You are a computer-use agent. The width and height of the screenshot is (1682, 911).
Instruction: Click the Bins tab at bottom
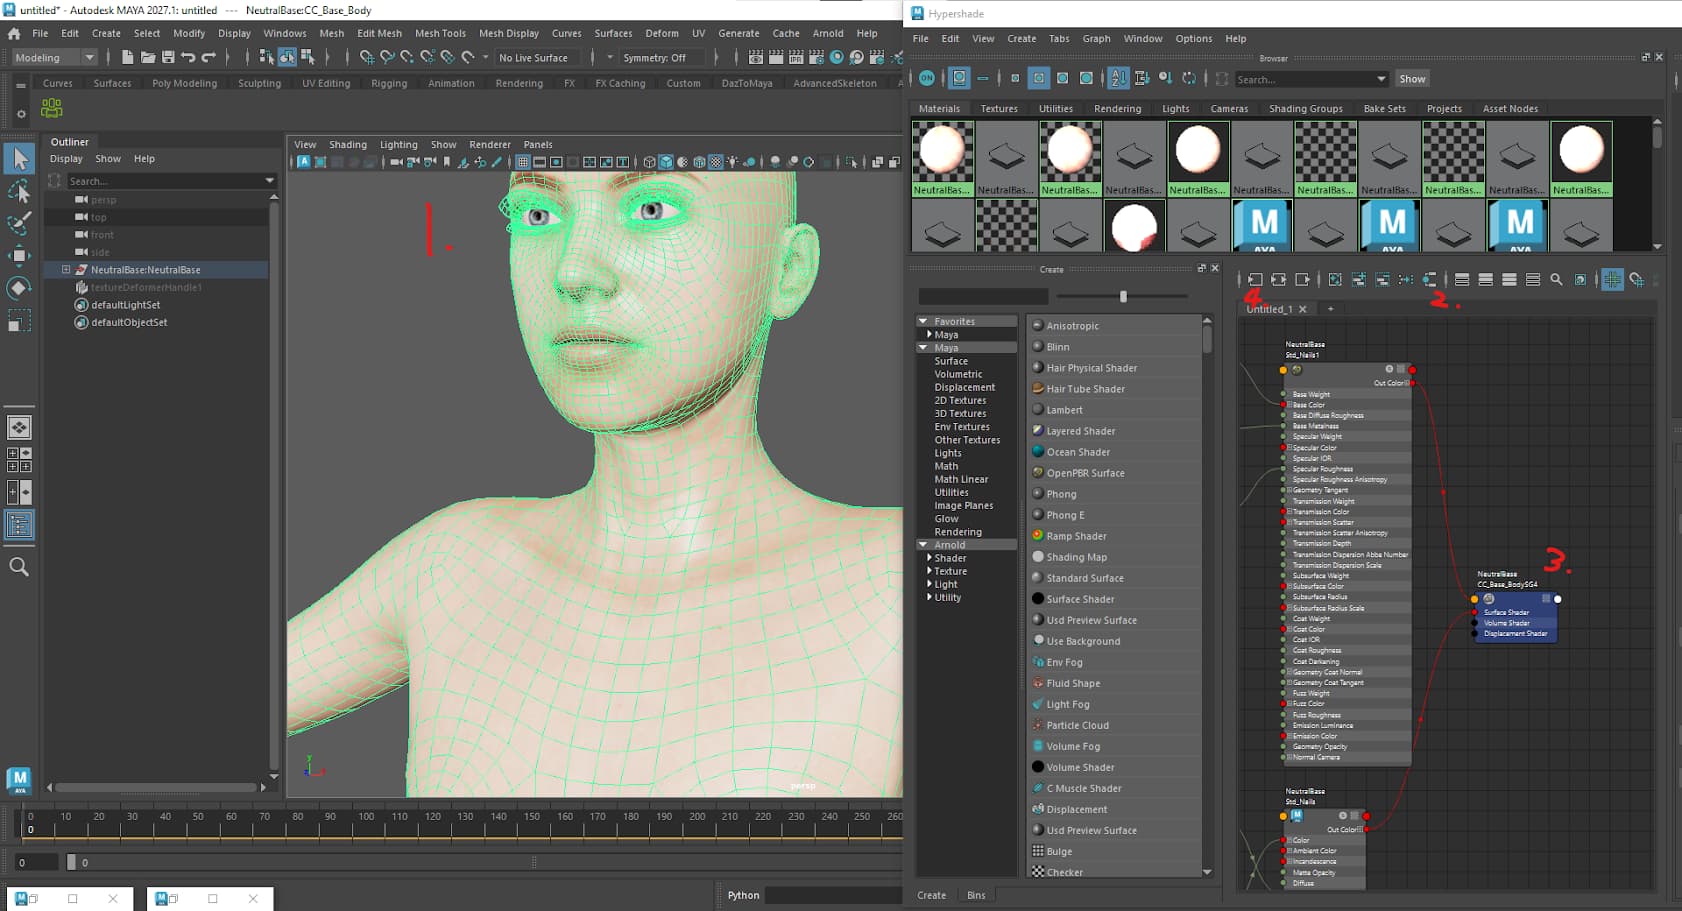point(976,895)
